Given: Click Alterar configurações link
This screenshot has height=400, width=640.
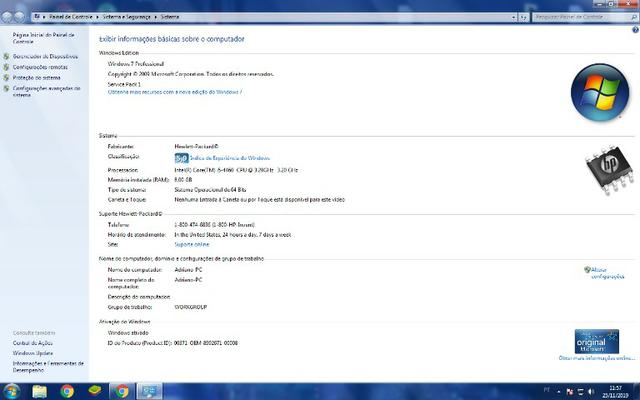Looking at the screenshot, I should (607, 273).
